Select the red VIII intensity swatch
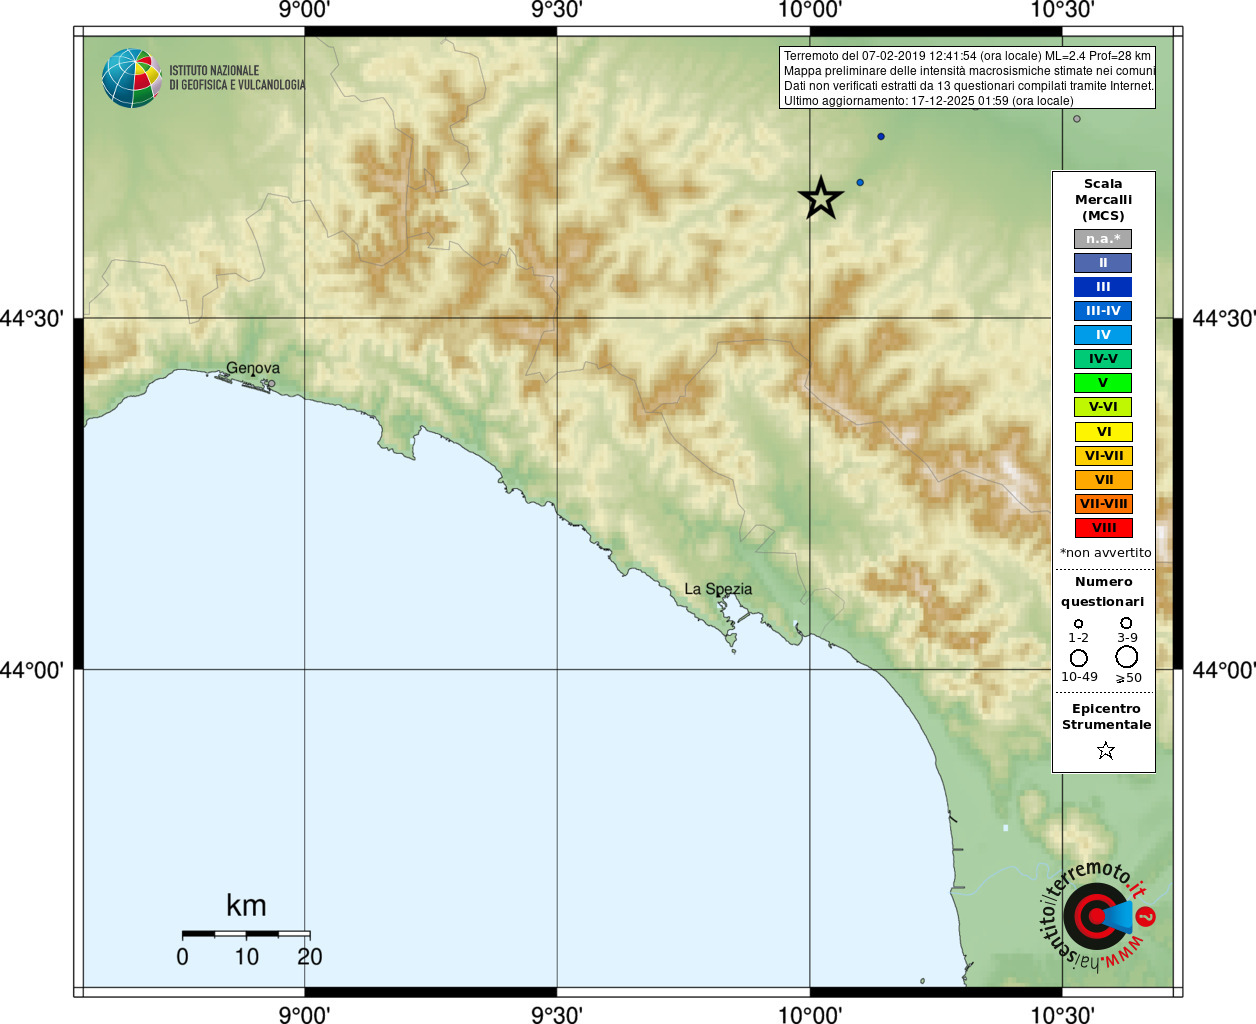The height and width of the screenshot is (1024, 1256). 1103,528
